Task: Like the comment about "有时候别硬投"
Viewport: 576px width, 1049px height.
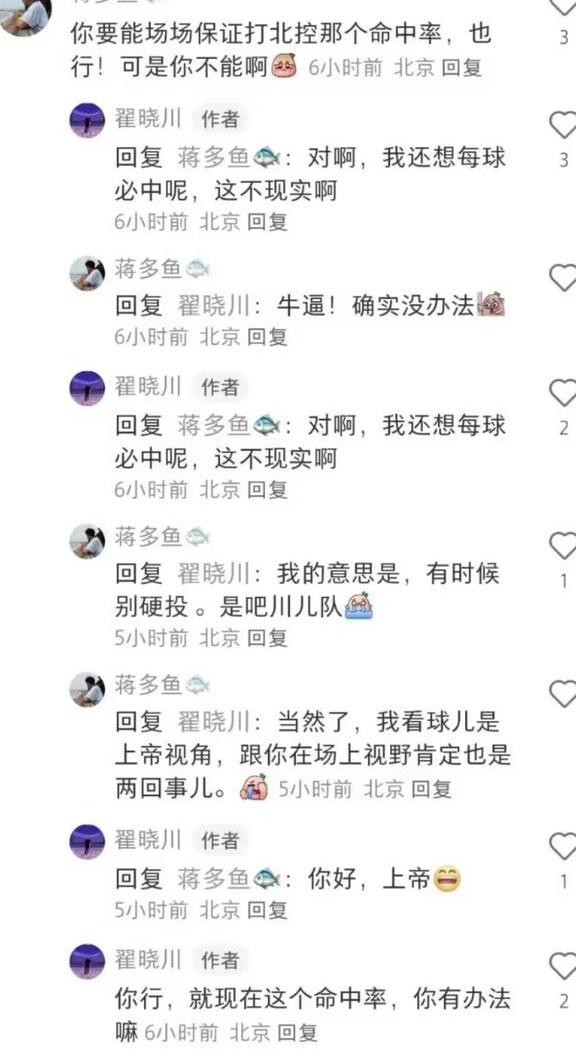Action: pyautogui.click(x=563, y=546)
